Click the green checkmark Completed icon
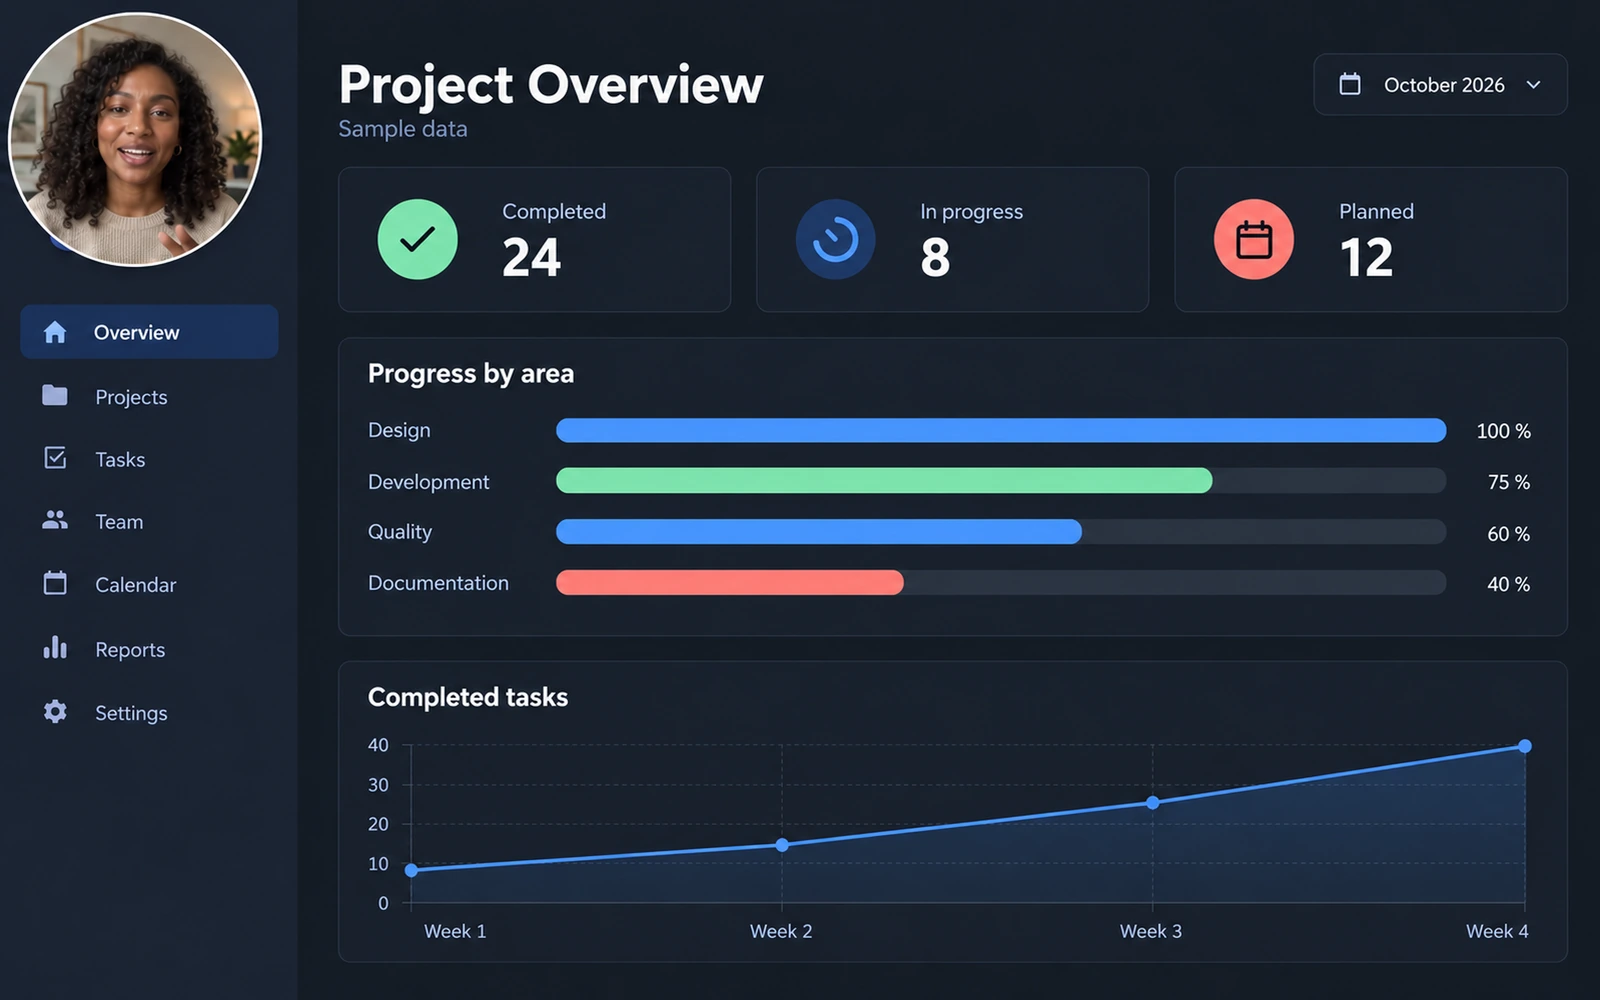 coord(418,239)
